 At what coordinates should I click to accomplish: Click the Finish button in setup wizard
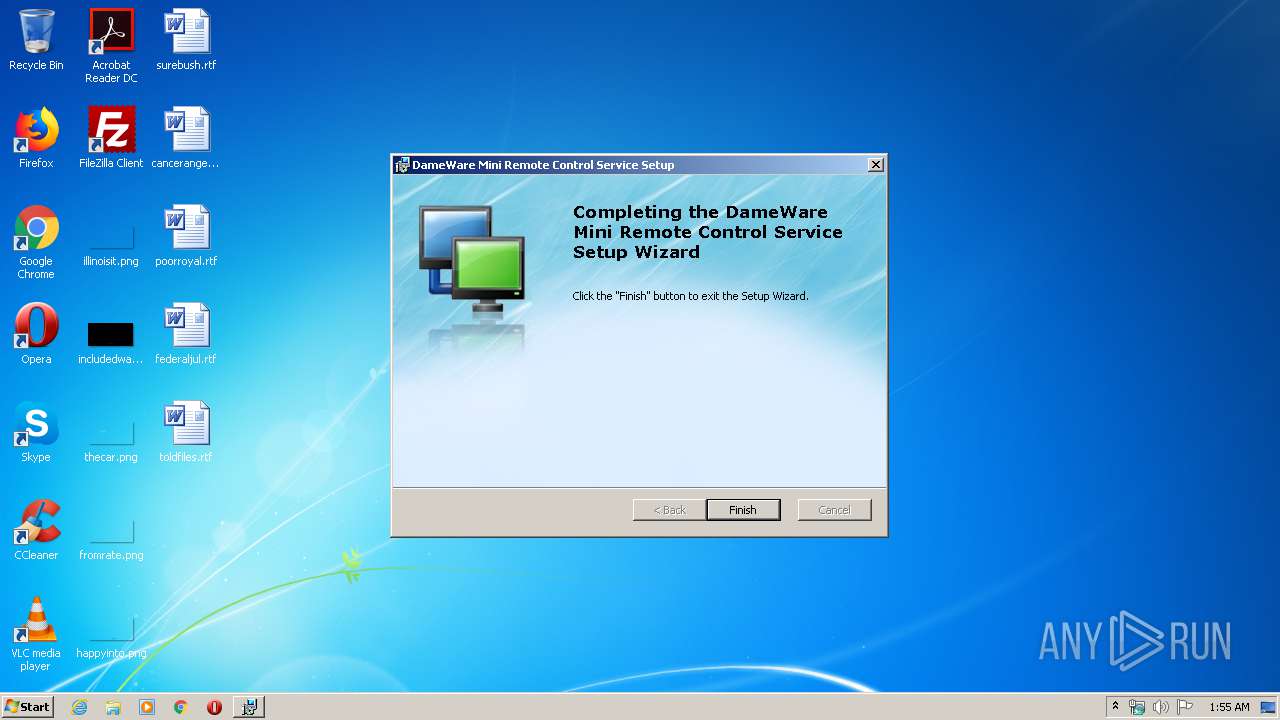pos(743,510)
